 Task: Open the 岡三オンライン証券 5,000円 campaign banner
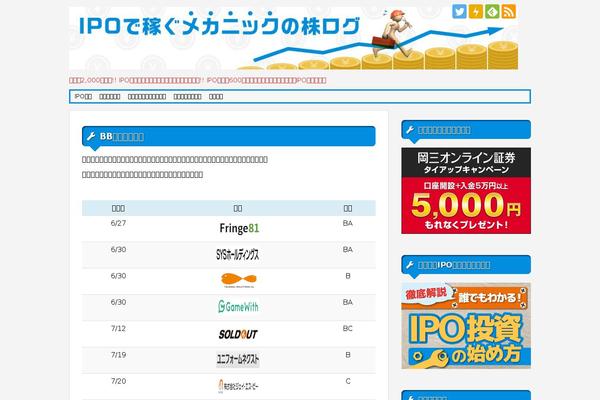coord(466,191)
